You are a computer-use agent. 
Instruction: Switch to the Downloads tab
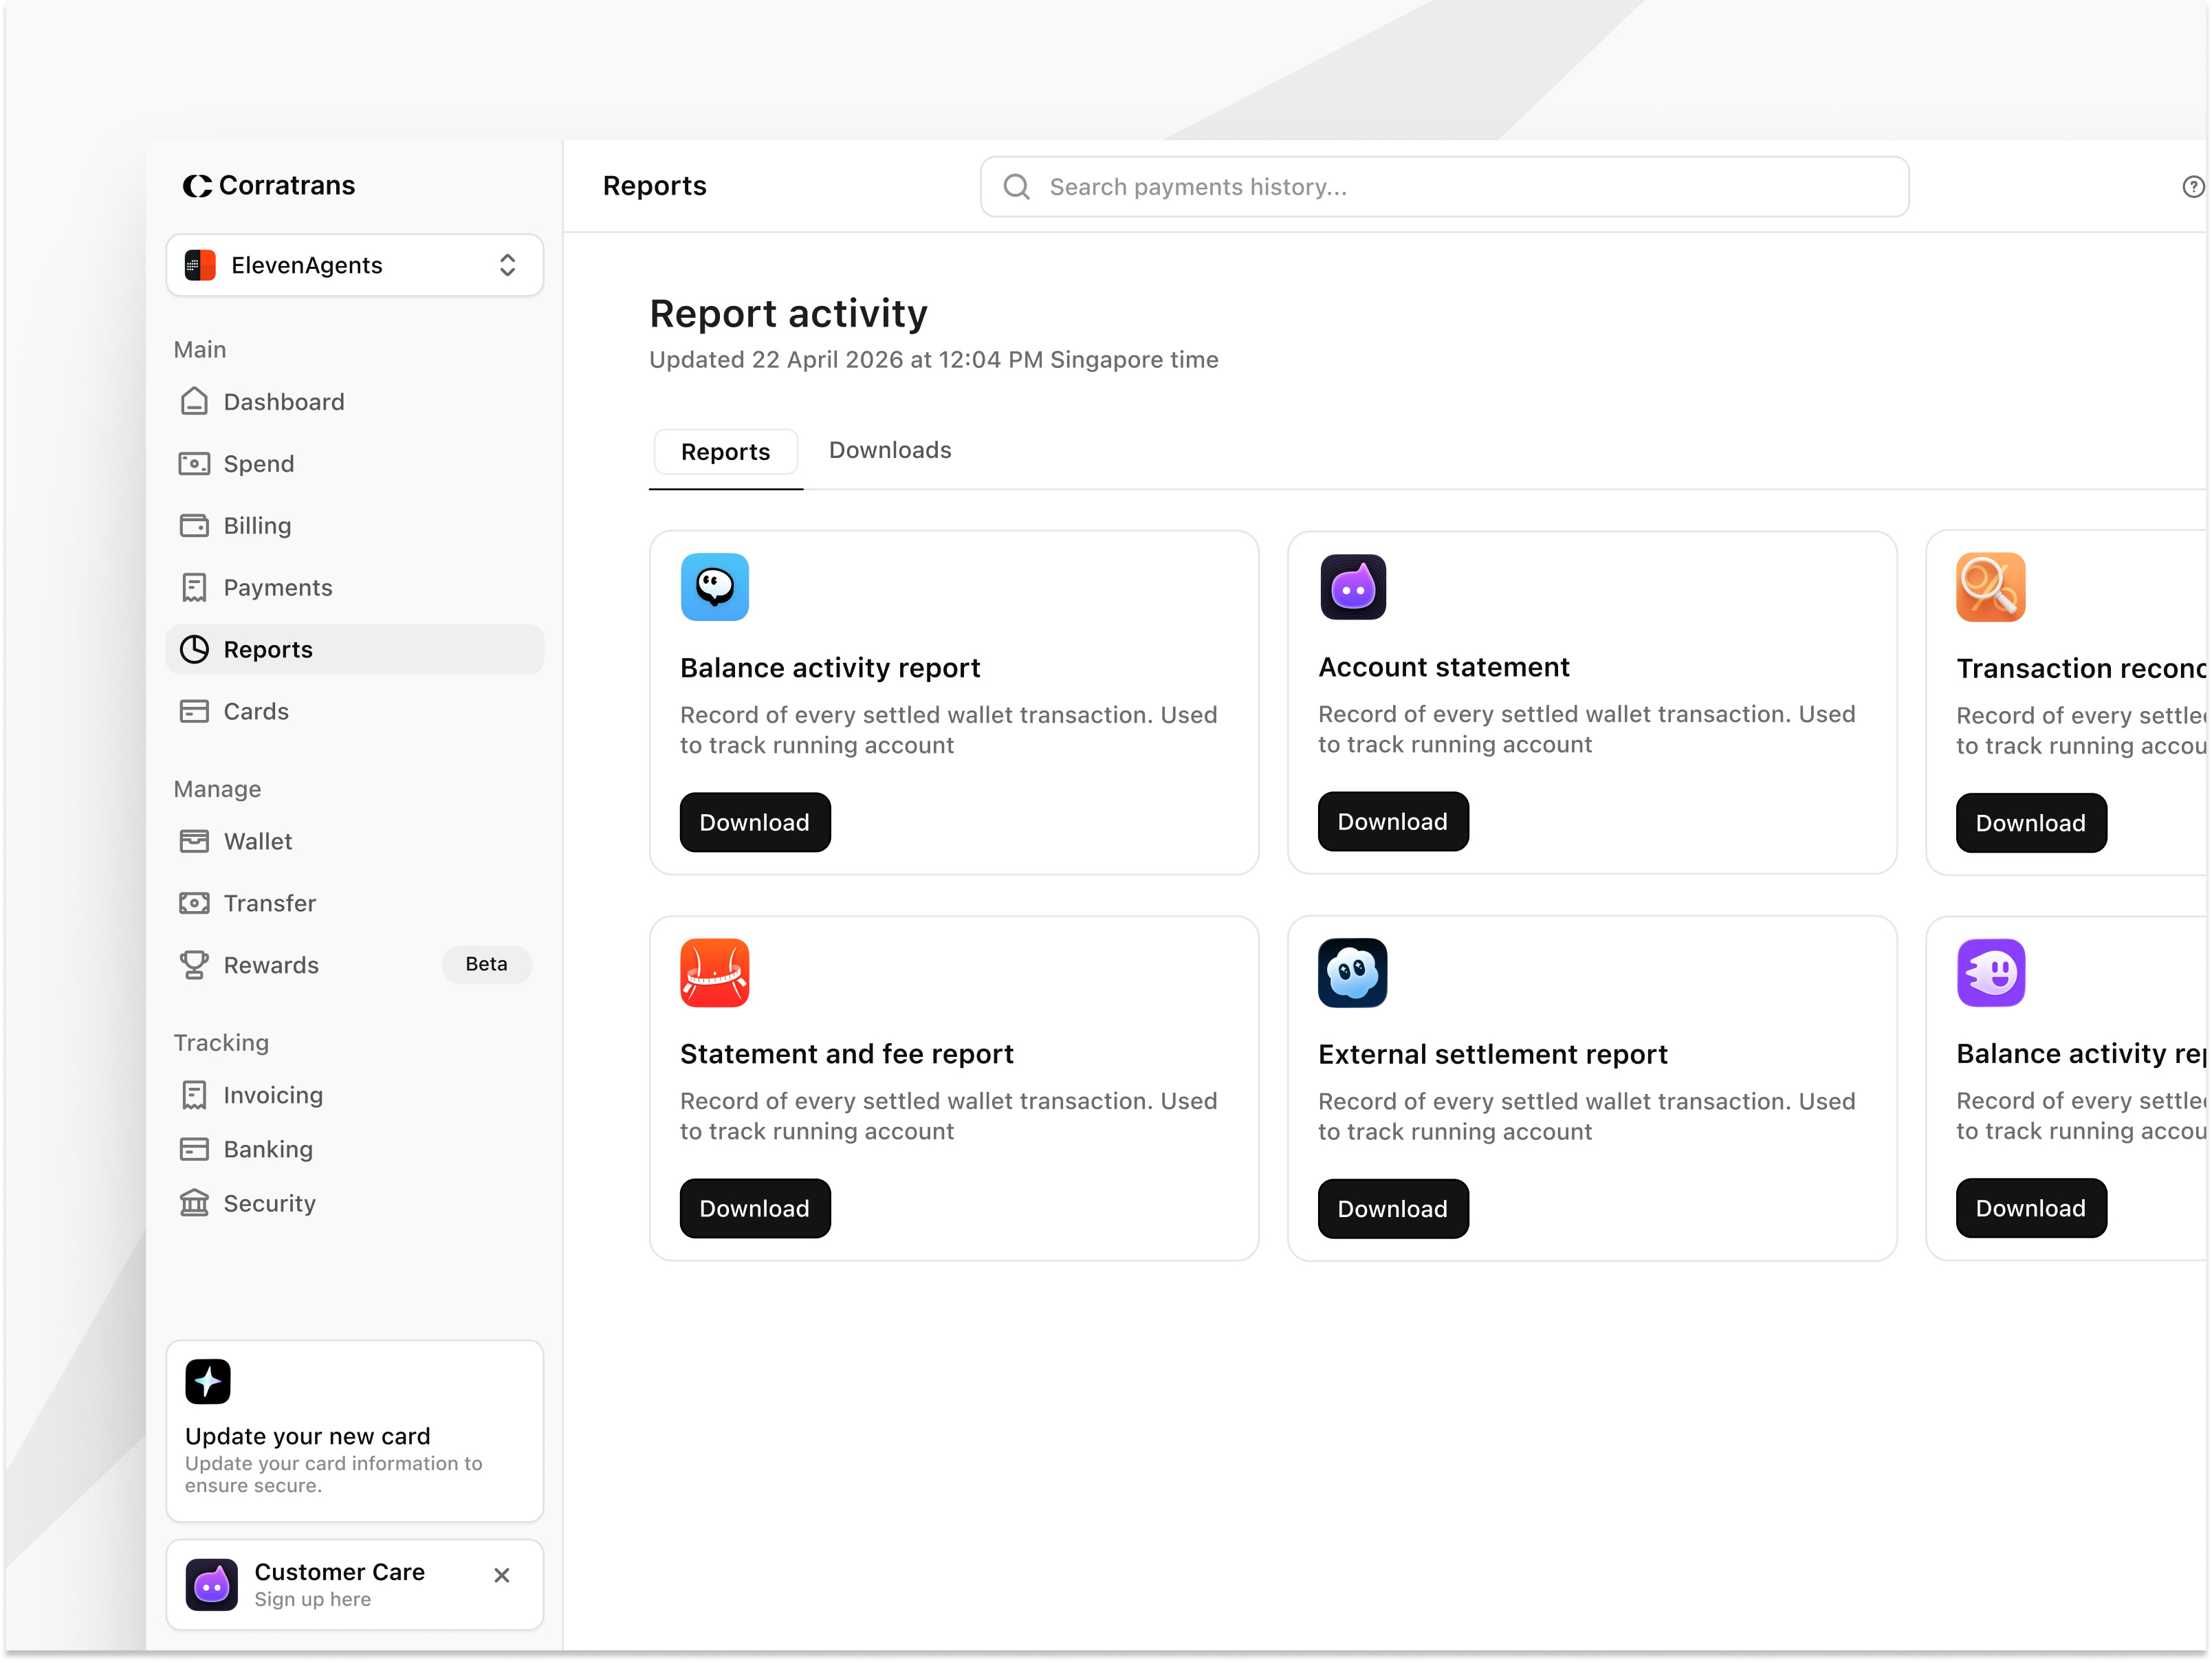pyautogui.click(x=890, y=450)
